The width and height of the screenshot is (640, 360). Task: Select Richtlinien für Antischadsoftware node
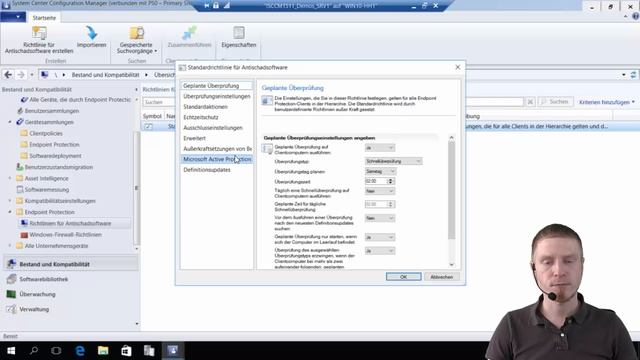[x=70, y=223]
